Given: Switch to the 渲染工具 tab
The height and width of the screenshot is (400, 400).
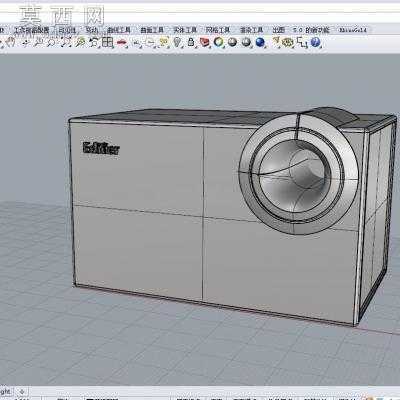Looking at the screenshot, I should point(251,30).
